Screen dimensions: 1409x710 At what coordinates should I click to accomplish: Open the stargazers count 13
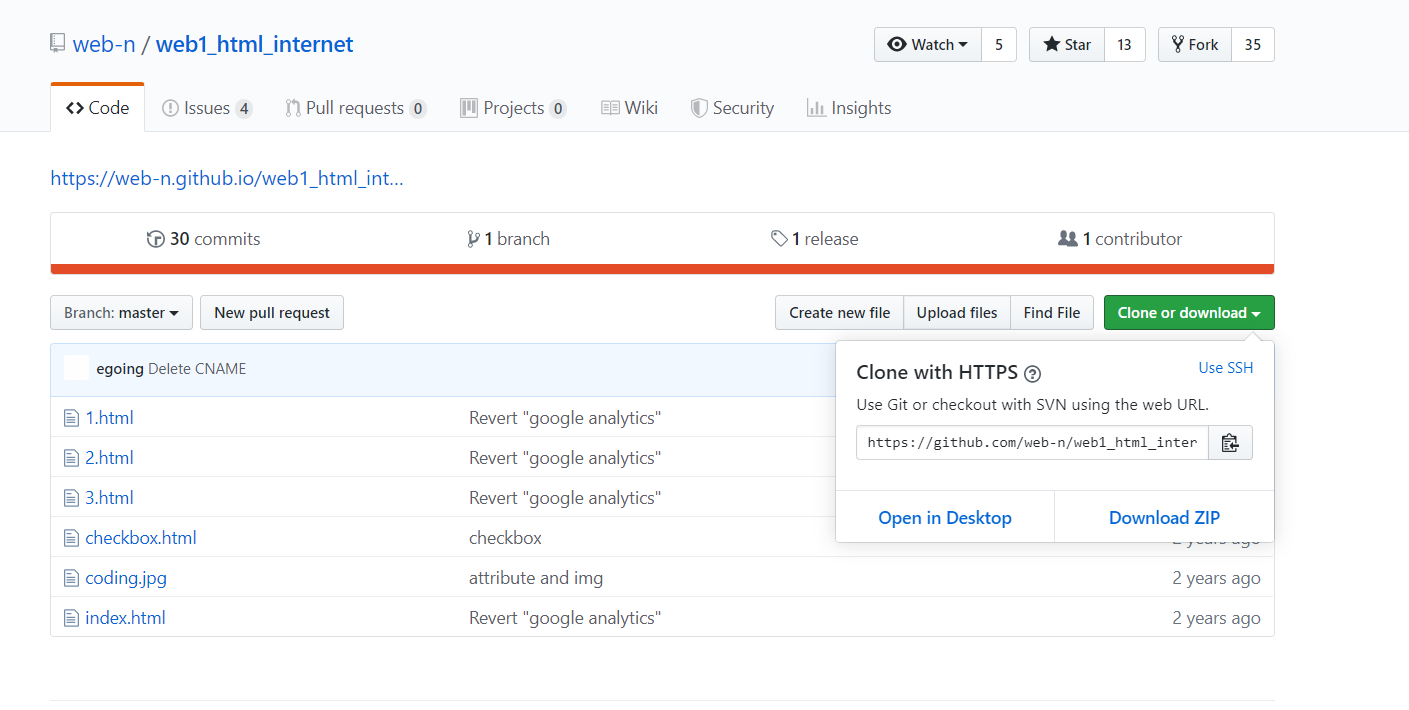[1124, 45]
